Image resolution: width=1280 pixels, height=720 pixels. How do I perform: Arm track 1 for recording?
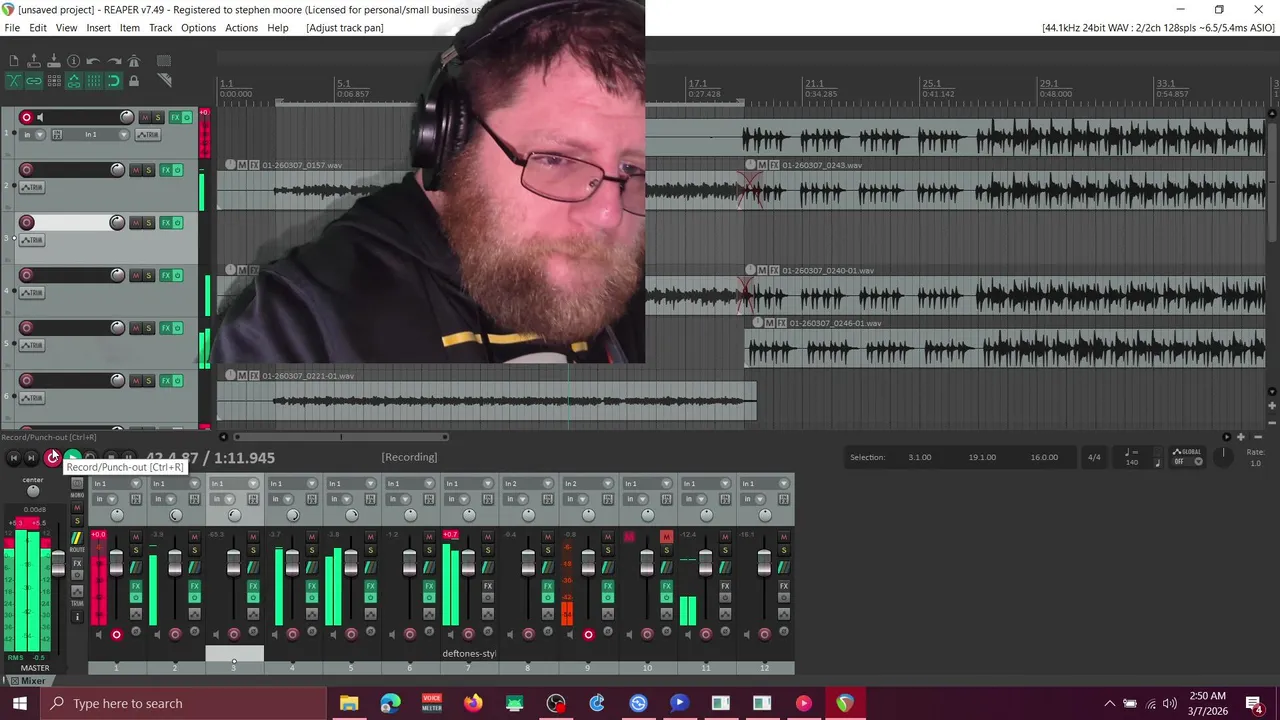point(26,117)
